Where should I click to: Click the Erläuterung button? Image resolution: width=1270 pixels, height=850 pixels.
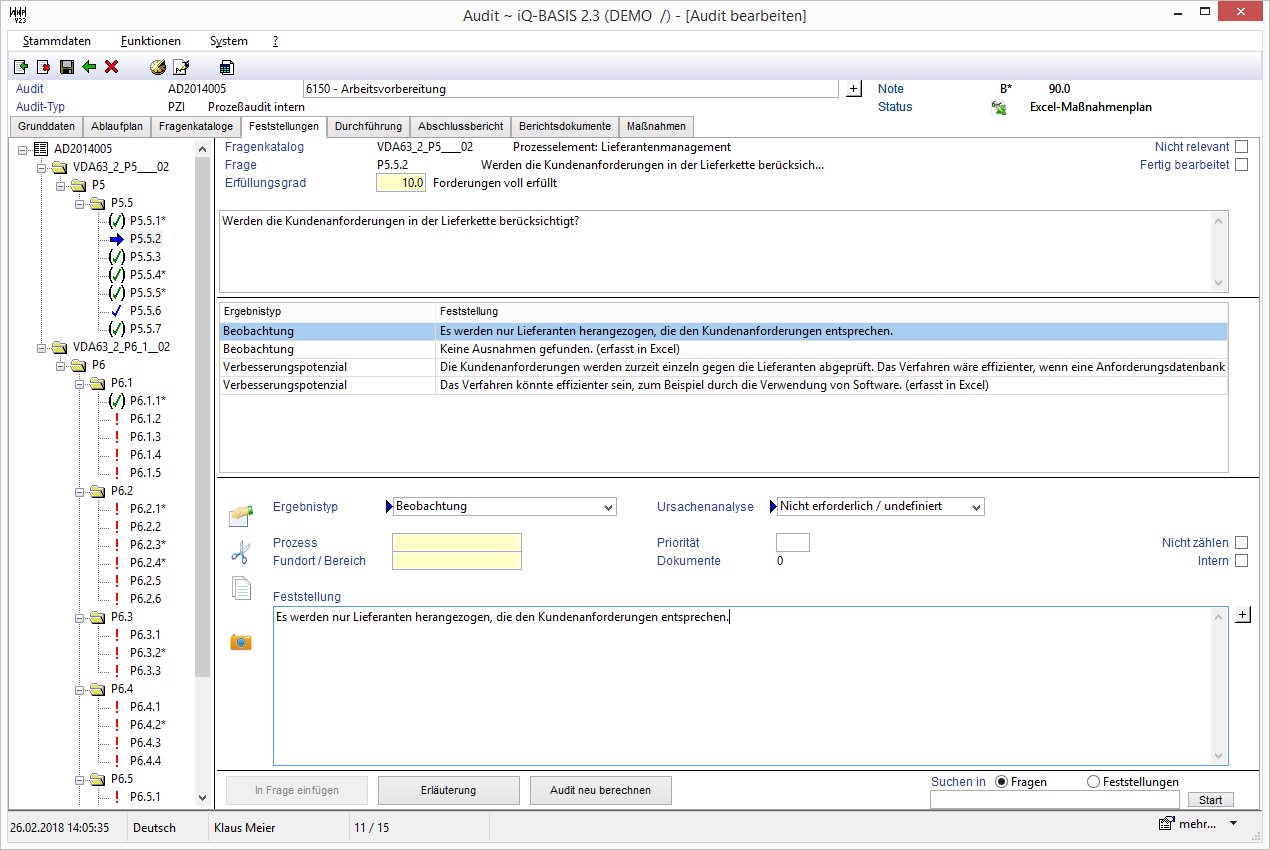coord(449,790)
